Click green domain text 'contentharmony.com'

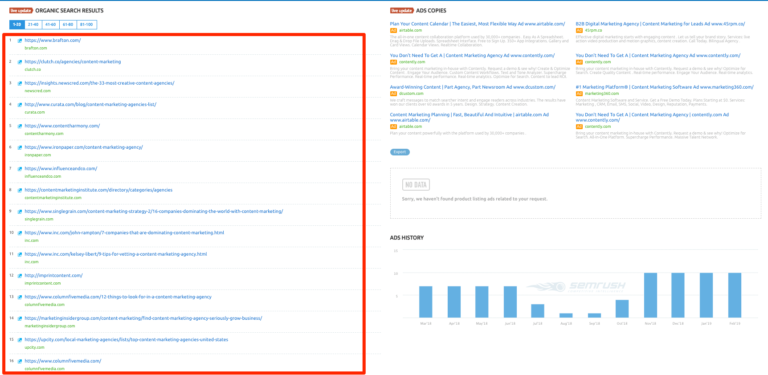[x=44, y=134]
